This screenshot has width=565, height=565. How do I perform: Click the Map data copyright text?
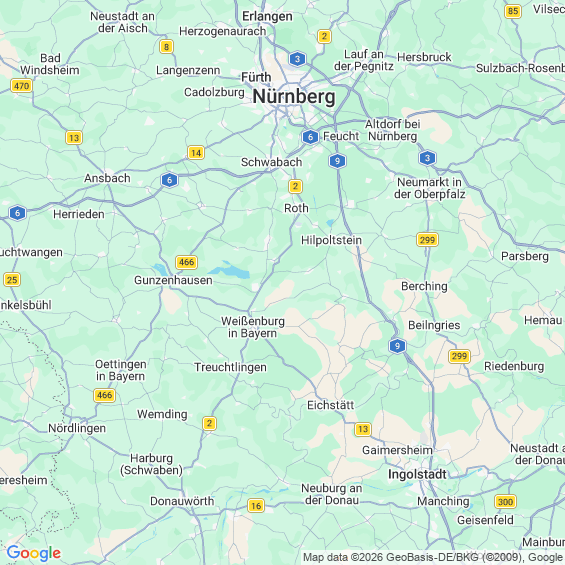(433, 557)
